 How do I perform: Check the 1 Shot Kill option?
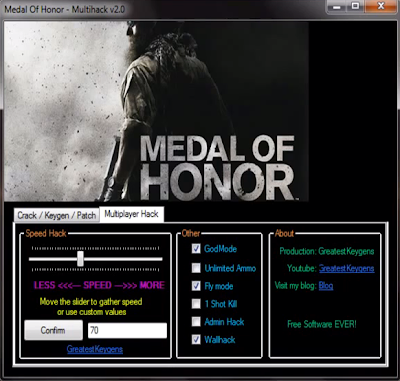click(x=196, y=304)
